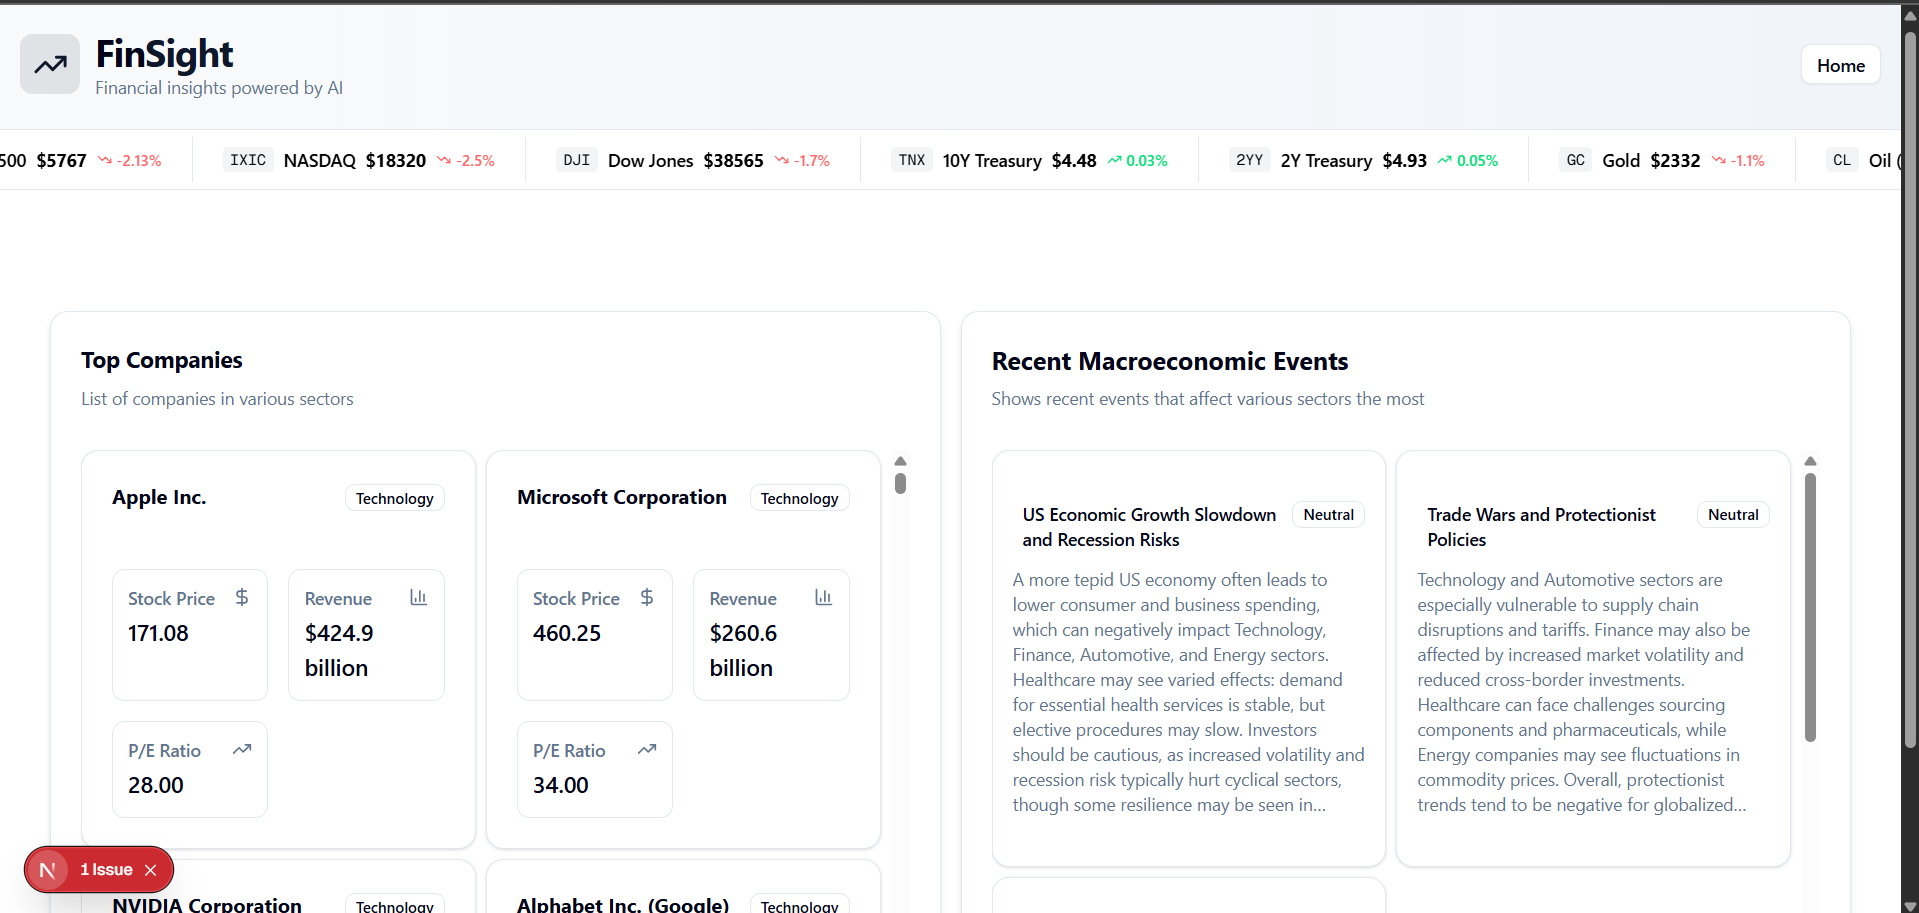Viewport: 1919px width, 913px height.
Task: Dismiss the 1 Issue indicator
Action: pos(151,870)
